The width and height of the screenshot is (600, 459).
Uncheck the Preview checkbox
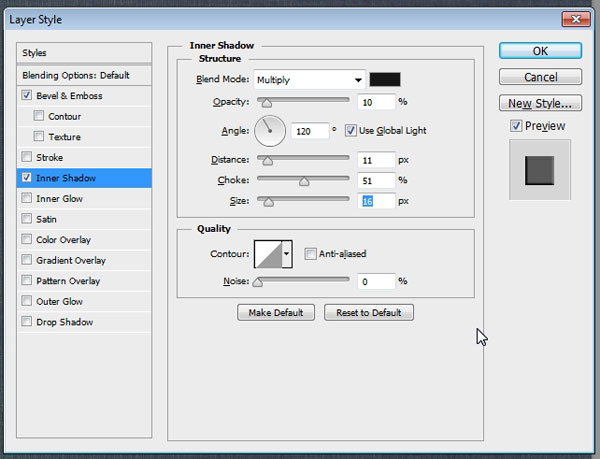515,126
